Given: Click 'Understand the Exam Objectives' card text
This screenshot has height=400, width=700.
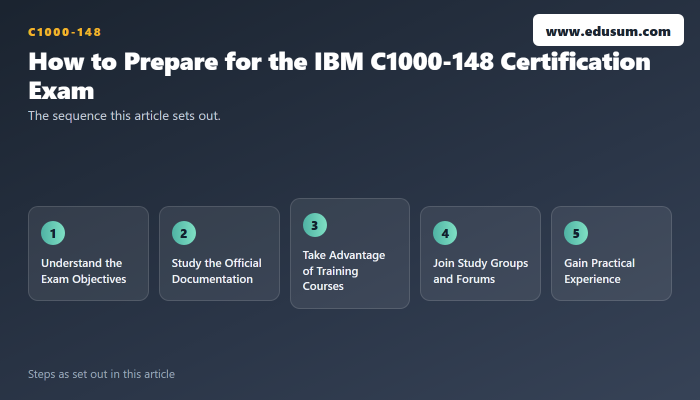Looking at the screenshot, I should point(83,271).
